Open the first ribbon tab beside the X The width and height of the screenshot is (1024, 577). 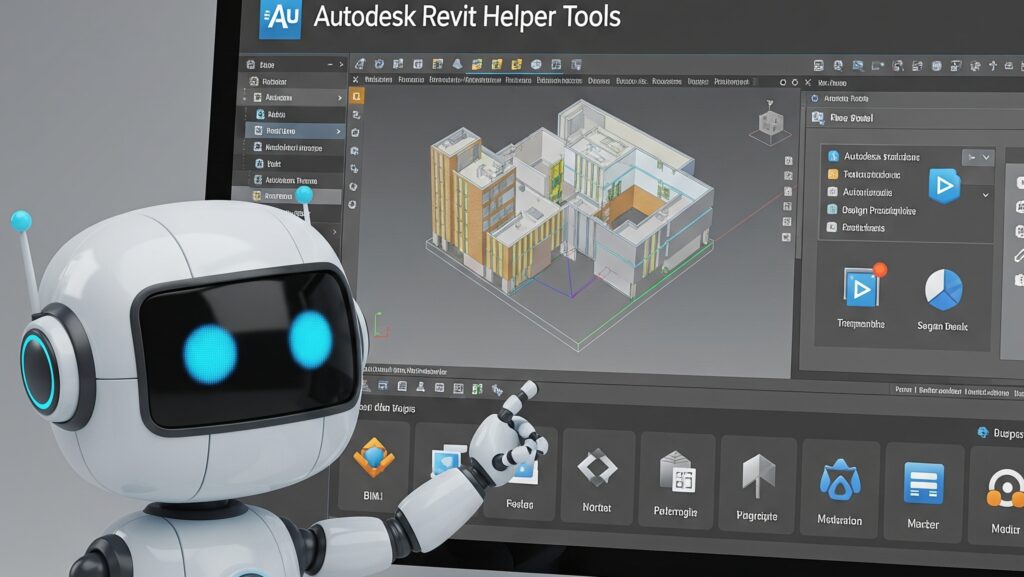378,80
